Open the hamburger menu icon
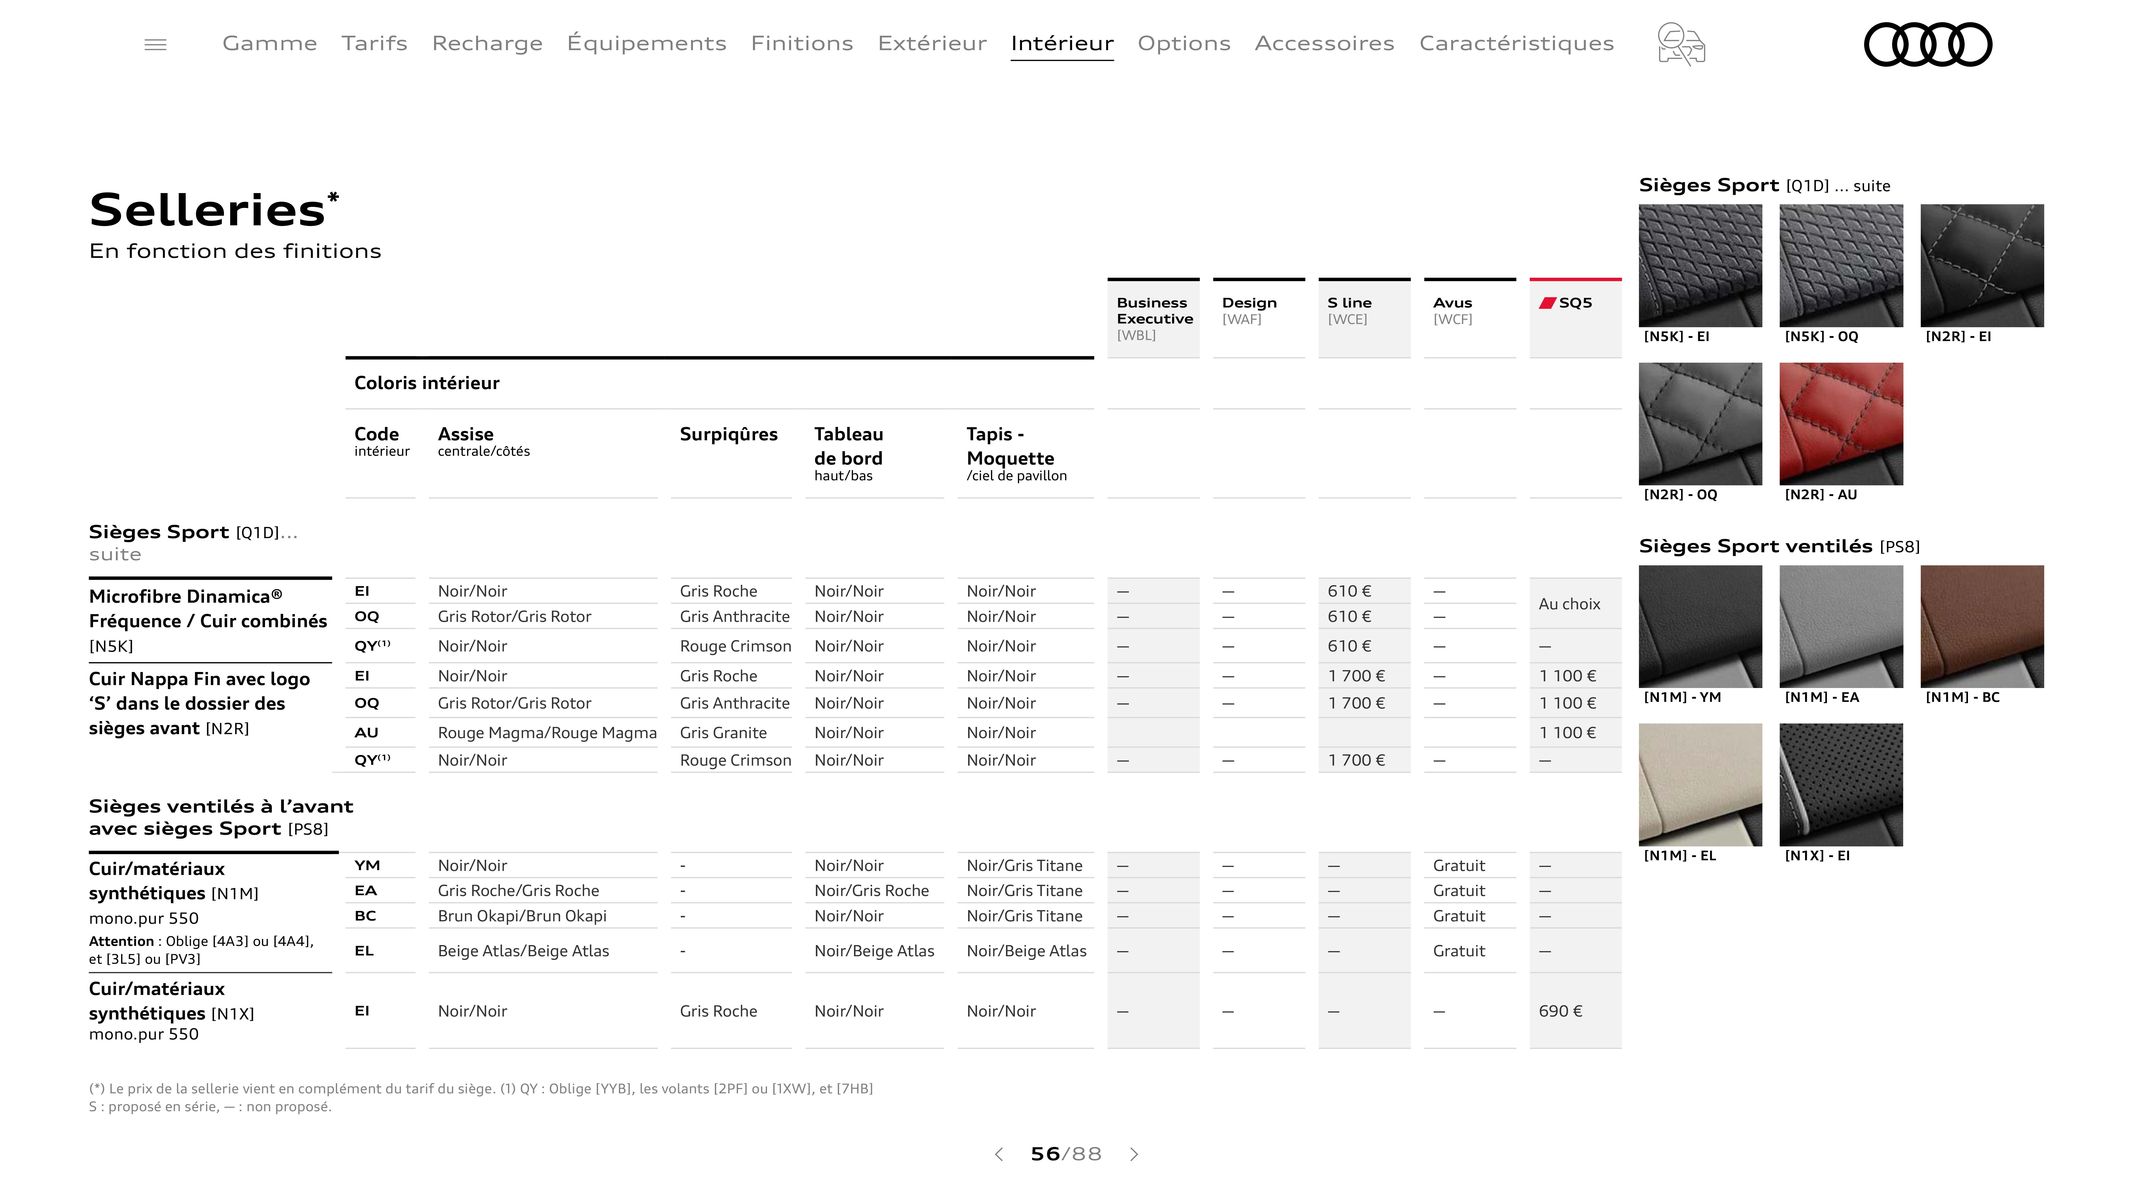Viewport: 2133px width, 1200px height. click(x=155, y=44)
